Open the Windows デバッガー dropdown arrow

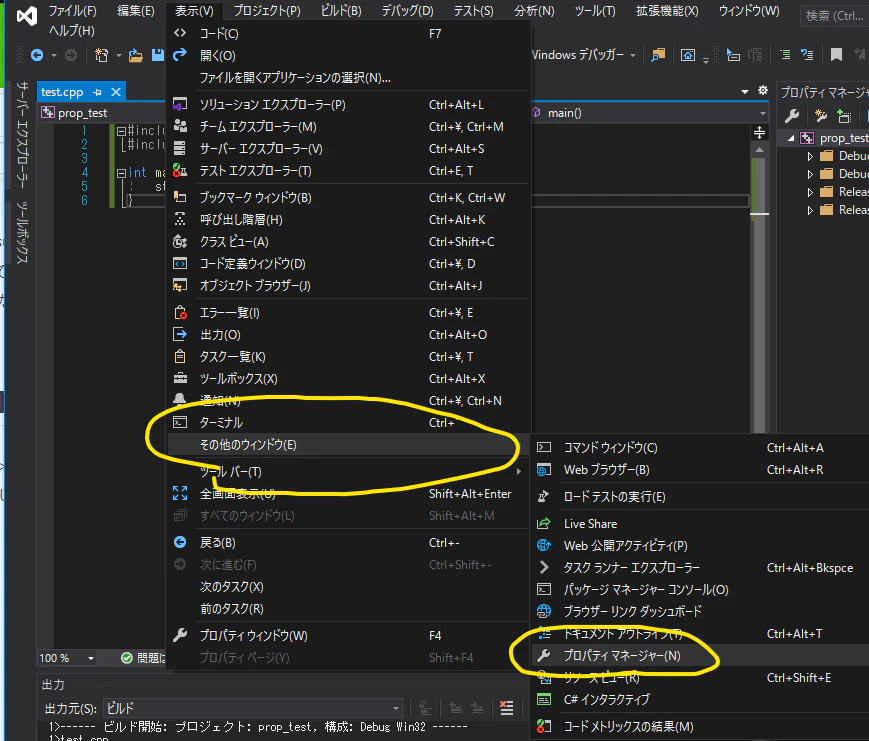(x=633, y=55)
